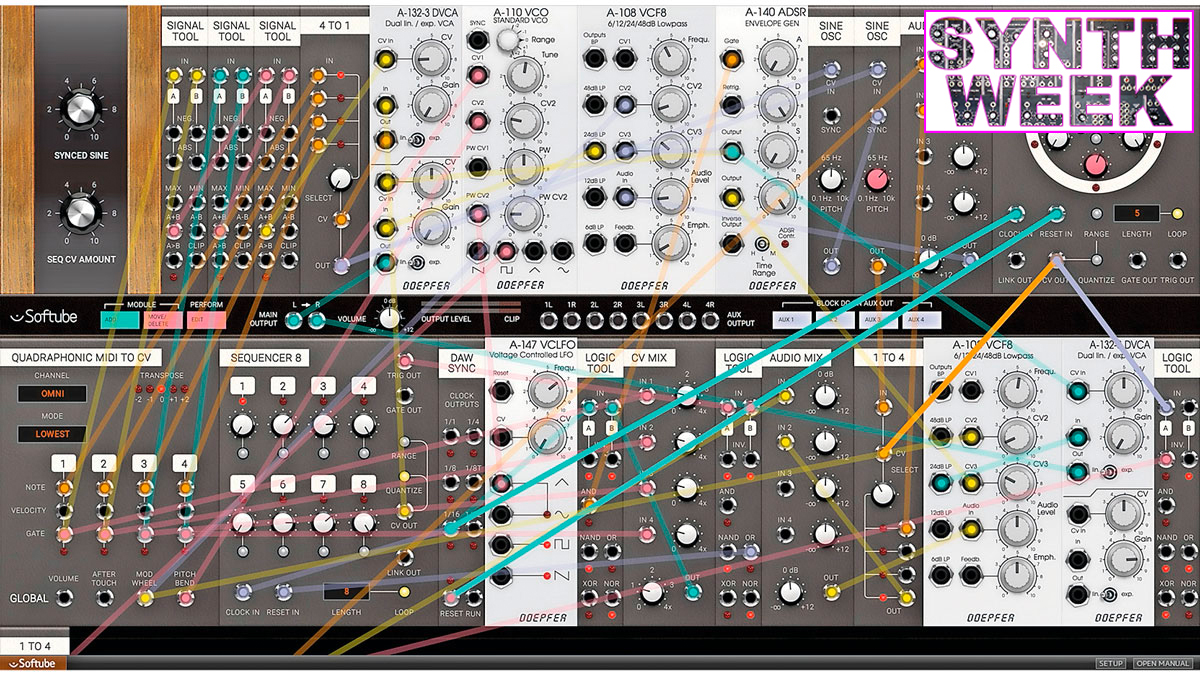The width and height of the screenshot is (1200, 675).
Task: Select the Module MOVE/DELETE mode
Action: point(162,319)
